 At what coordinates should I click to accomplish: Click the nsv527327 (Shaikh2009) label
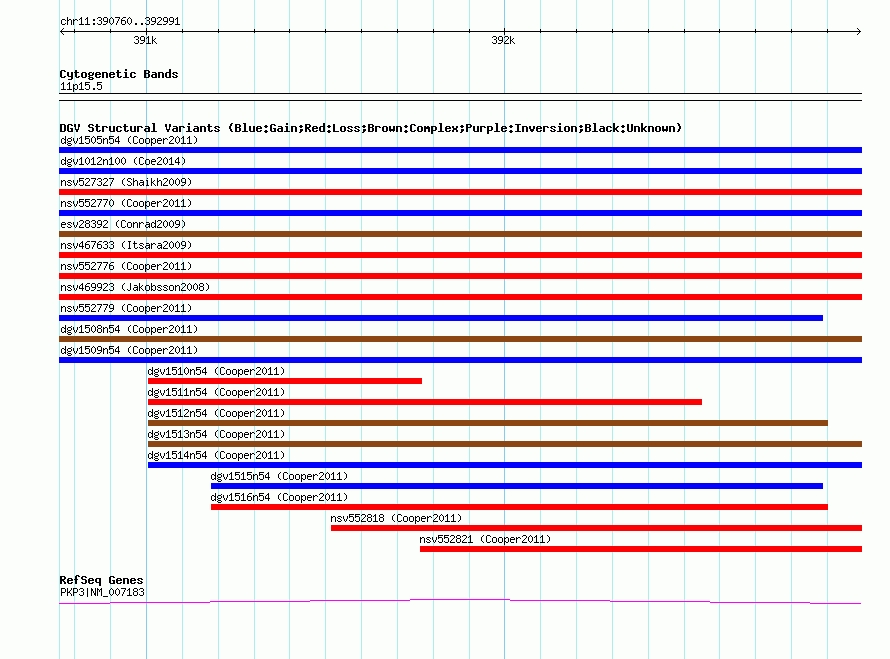(126, 182)
